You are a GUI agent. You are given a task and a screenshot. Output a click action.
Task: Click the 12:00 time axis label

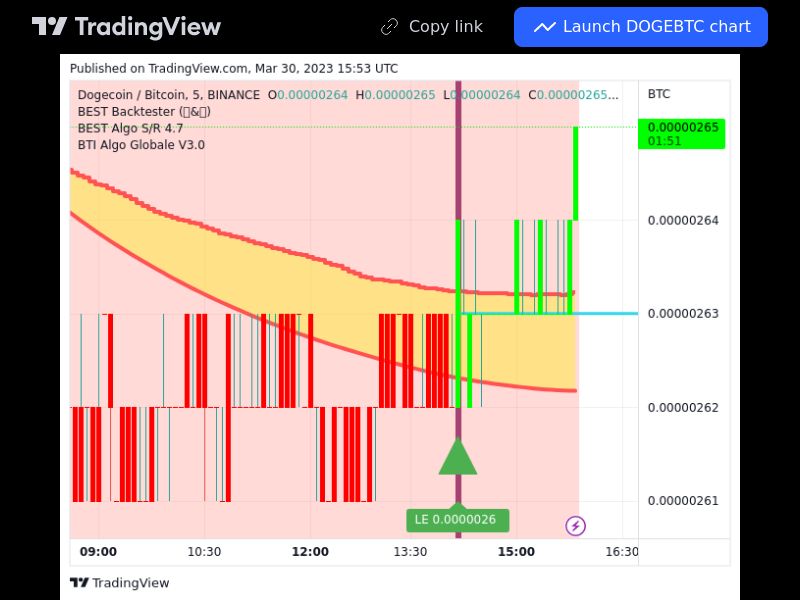click(310, 552)
